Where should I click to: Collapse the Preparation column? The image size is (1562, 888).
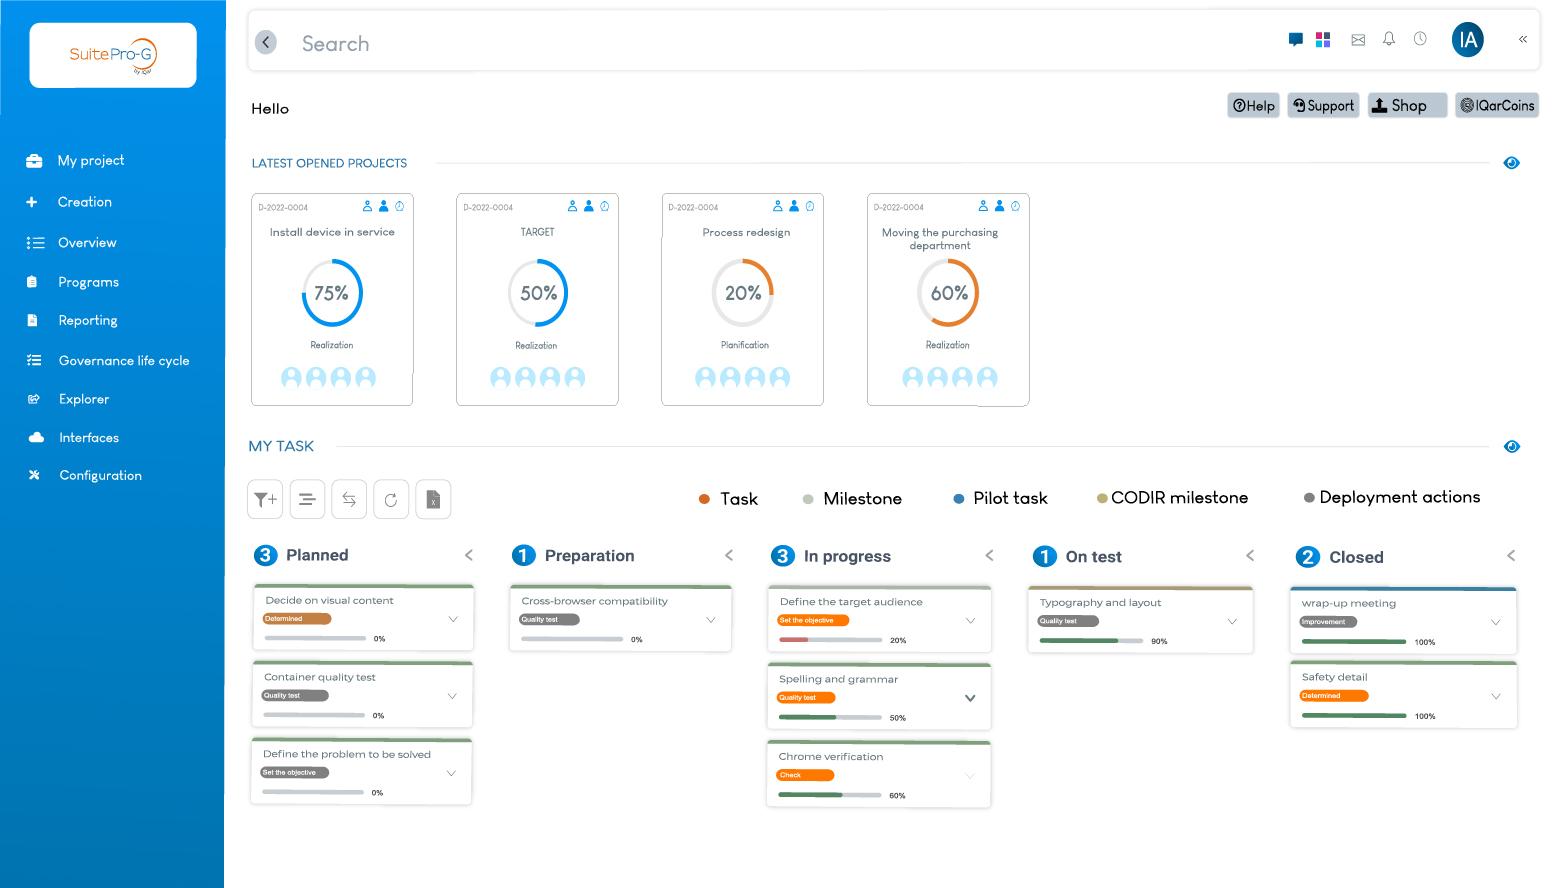tap(729, 555)
